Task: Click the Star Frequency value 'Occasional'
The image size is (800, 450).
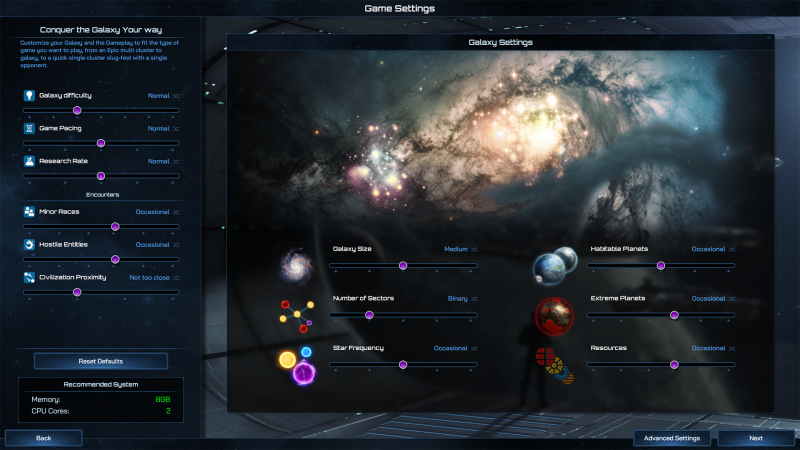Action: click(x=451, y=348)
